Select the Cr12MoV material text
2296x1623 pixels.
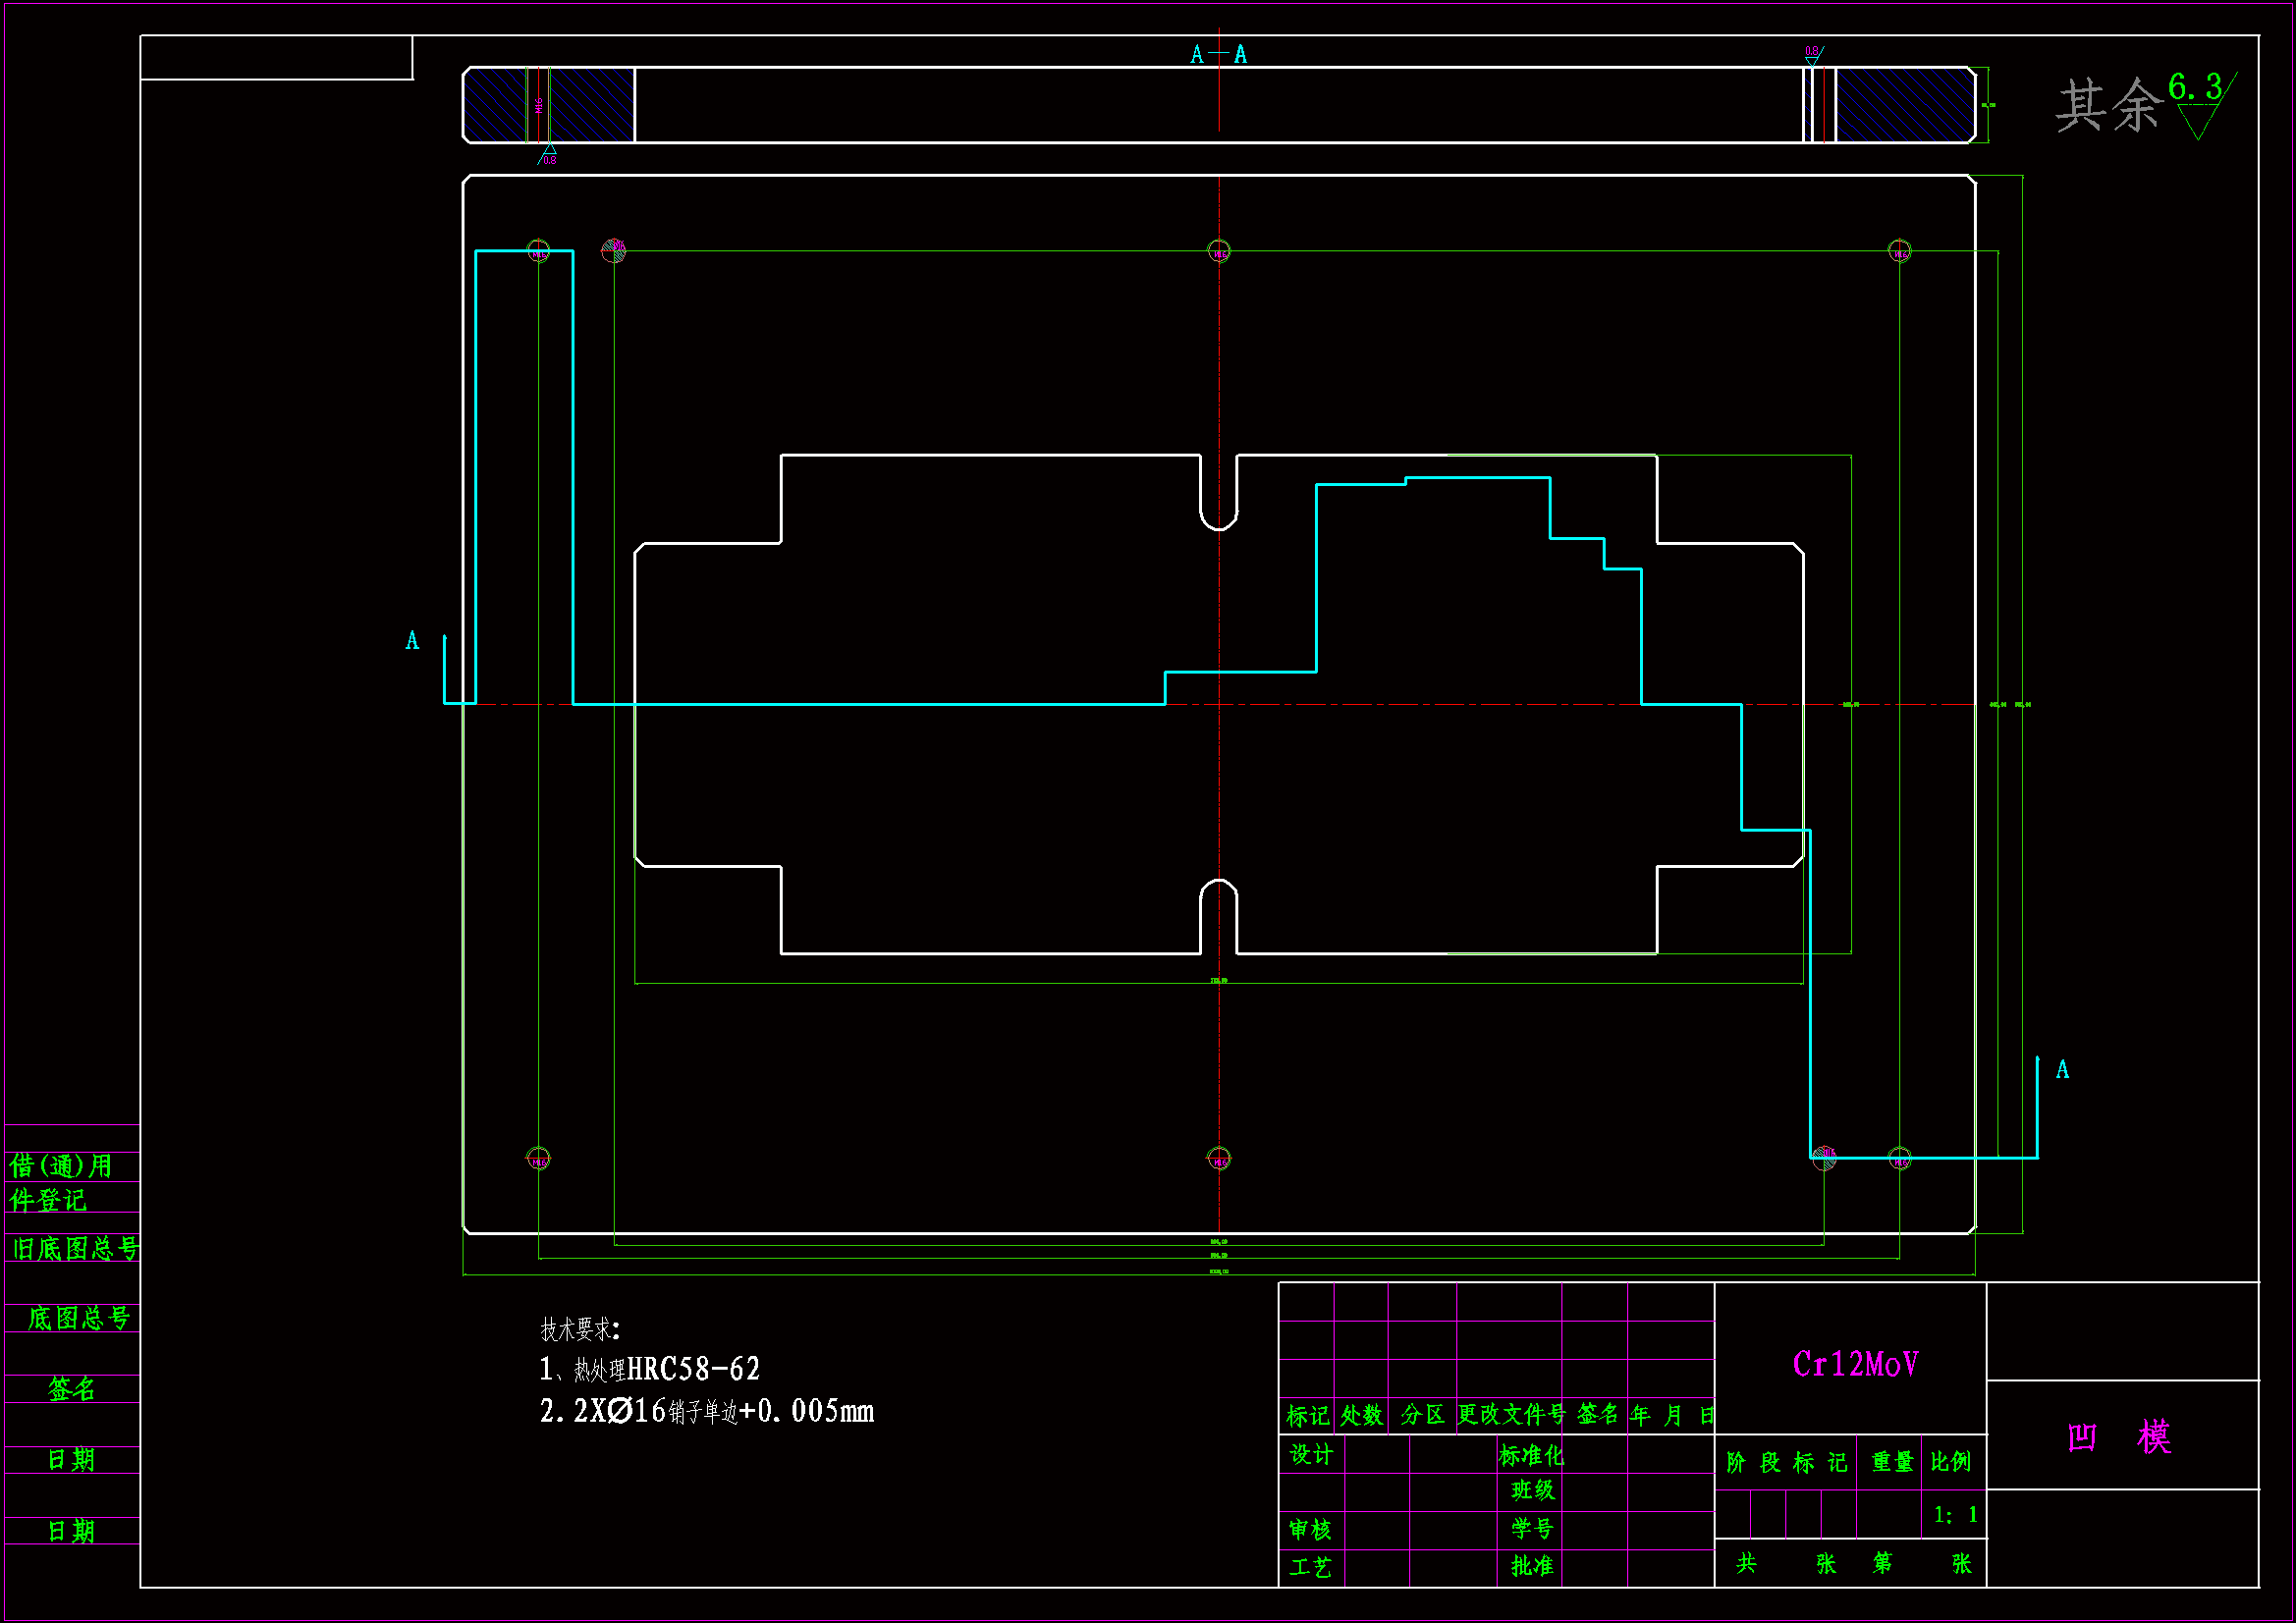click(x=1854, y=1364)
